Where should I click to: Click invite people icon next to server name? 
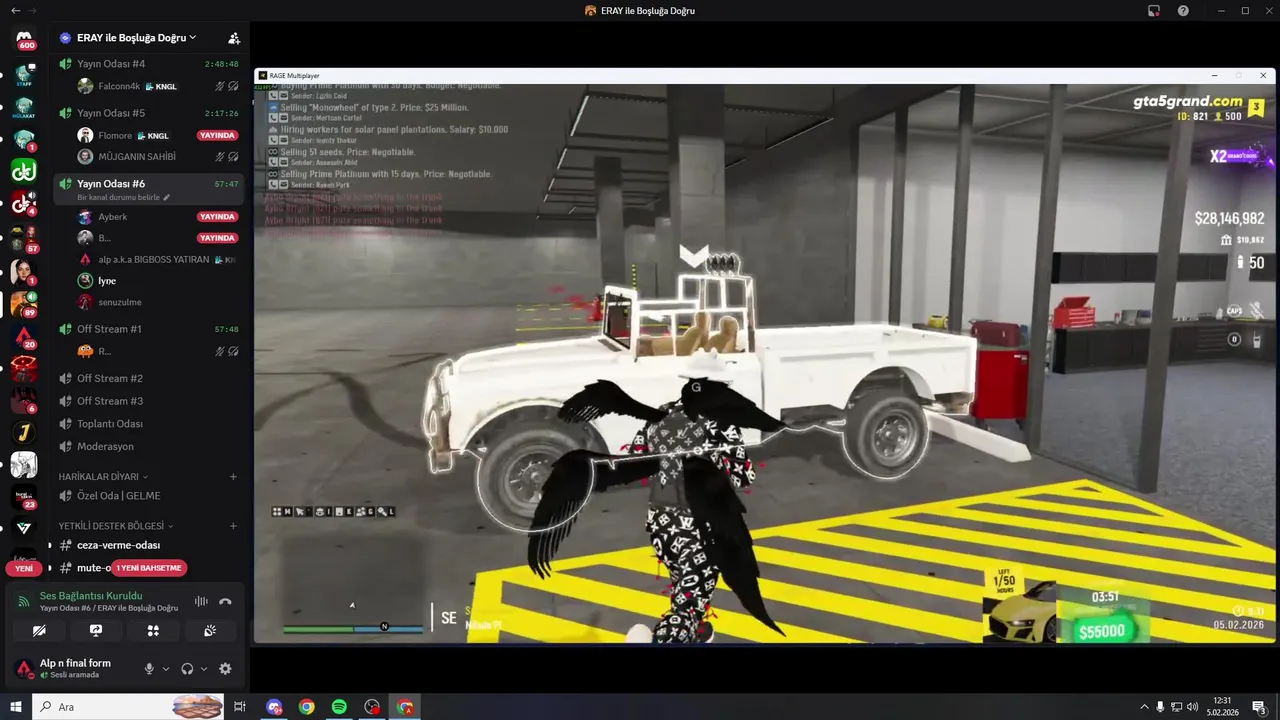click(x=234, y=38)
